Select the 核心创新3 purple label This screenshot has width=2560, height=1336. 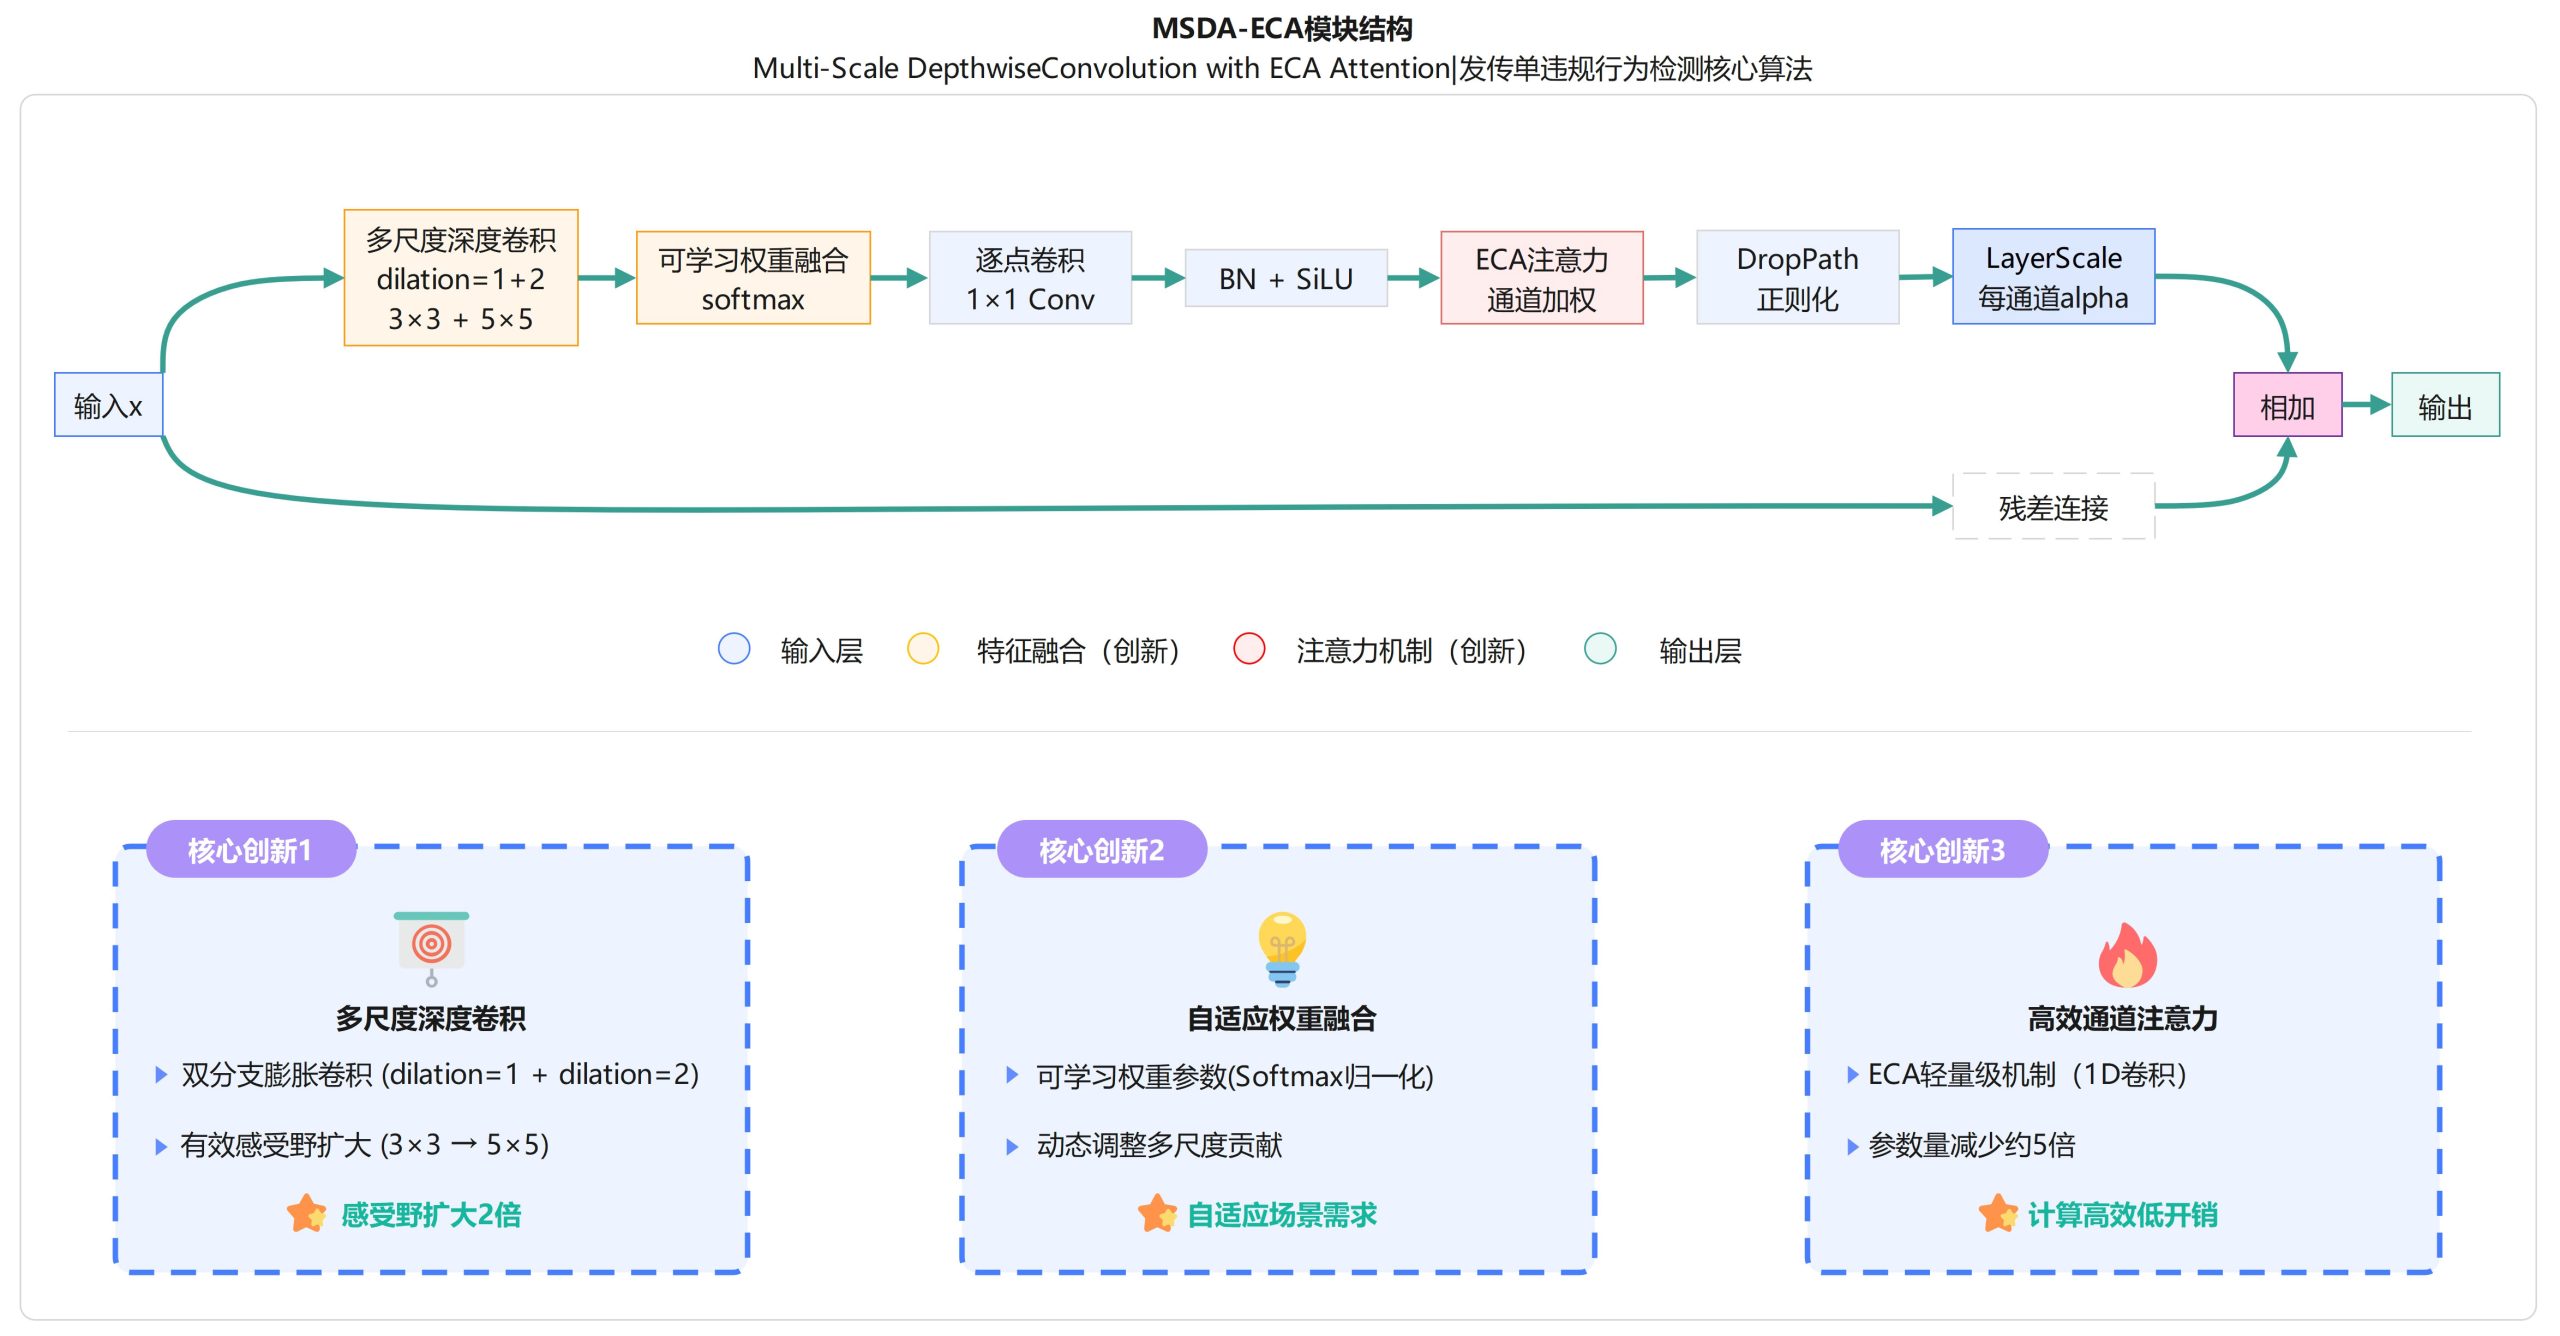[1942, 850]
